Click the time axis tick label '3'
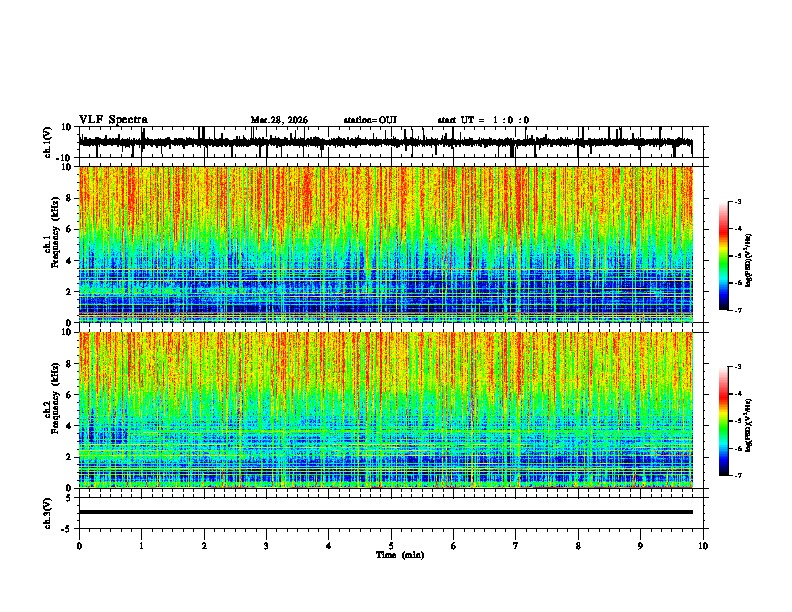Screen dimensions: 792x612 coord(266,546)
